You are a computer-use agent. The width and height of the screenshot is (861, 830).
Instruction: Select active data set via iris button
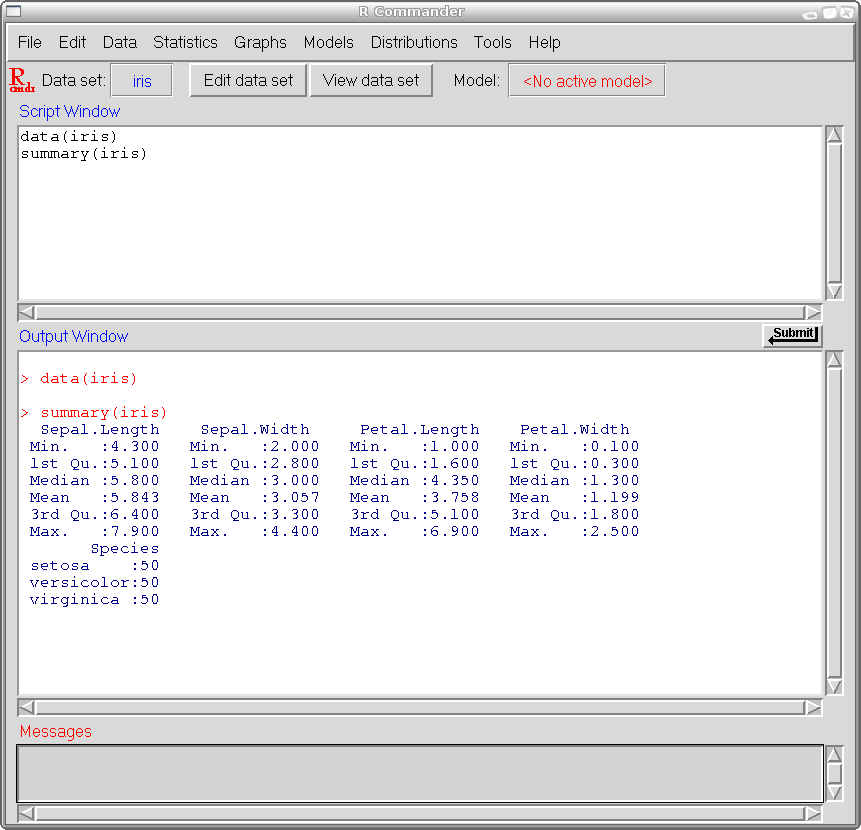[x=141, y=81]
